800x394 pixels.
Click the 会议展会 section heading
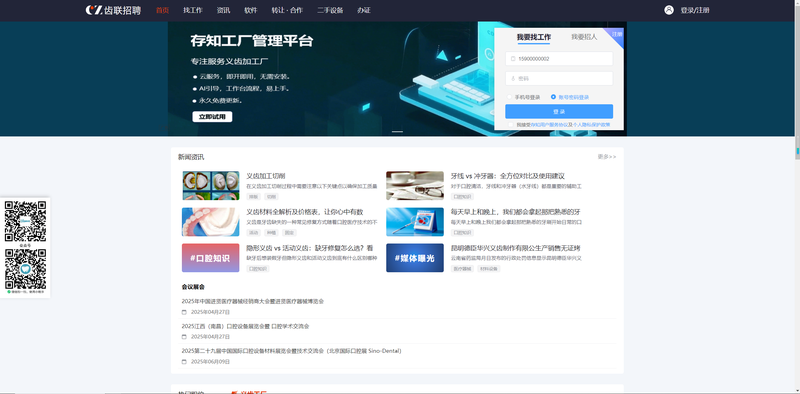(193, 287)
